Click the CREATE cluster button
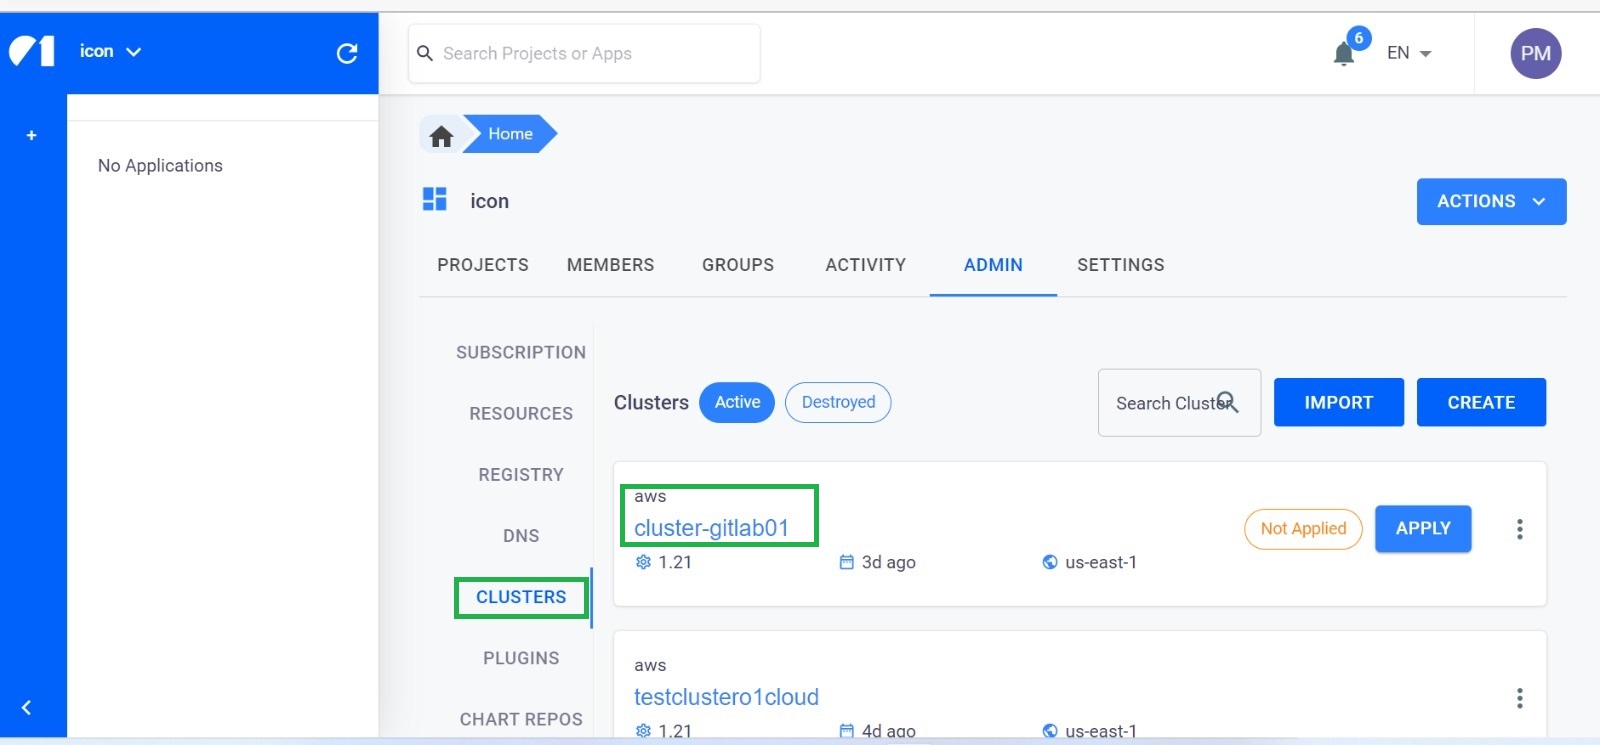 [x=1481, y=402]
